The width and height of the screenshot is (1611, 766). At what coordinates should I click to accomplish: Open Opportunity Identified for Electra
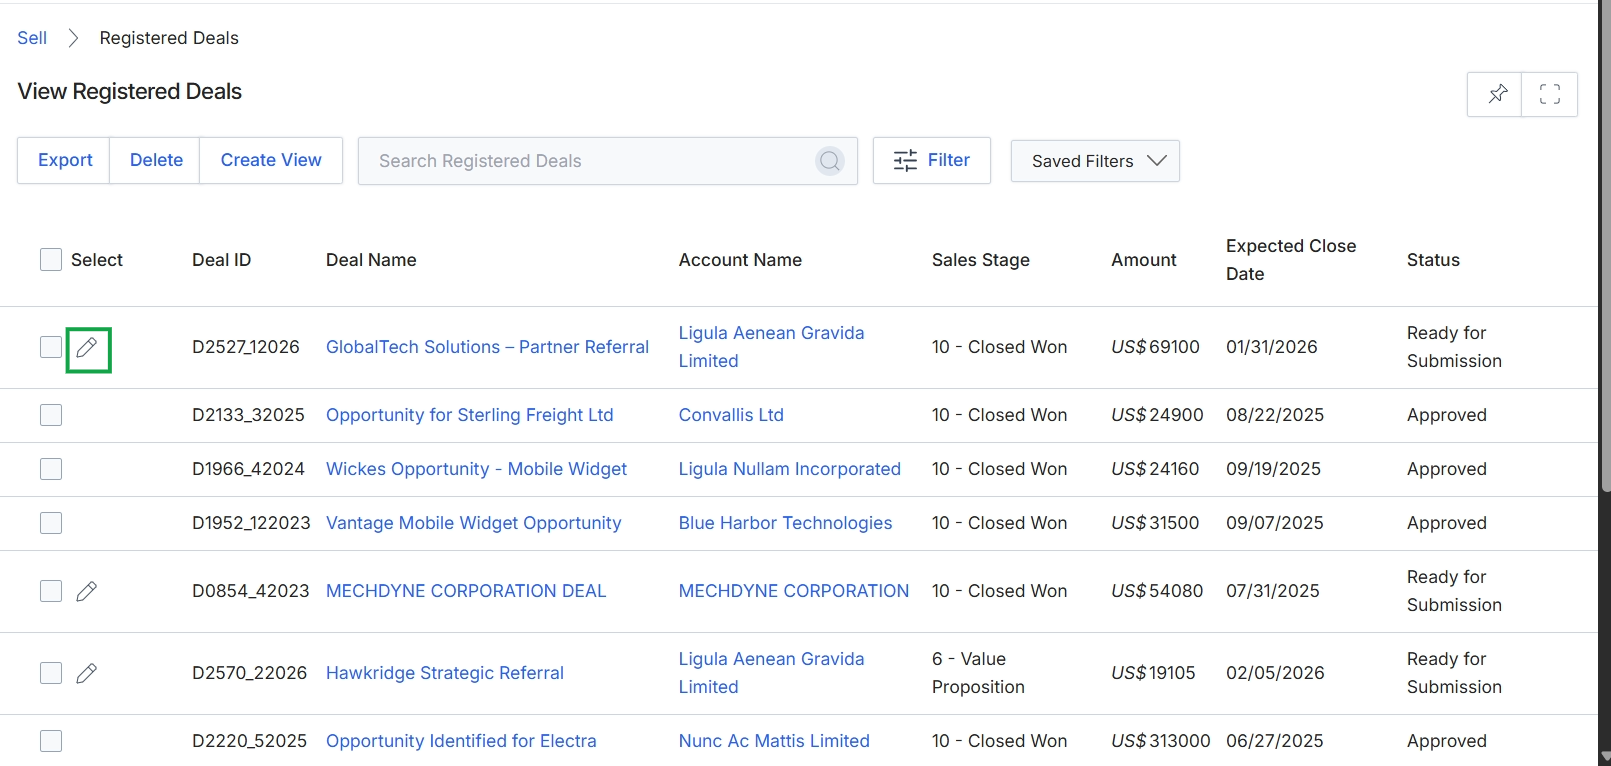click(461, 741)
